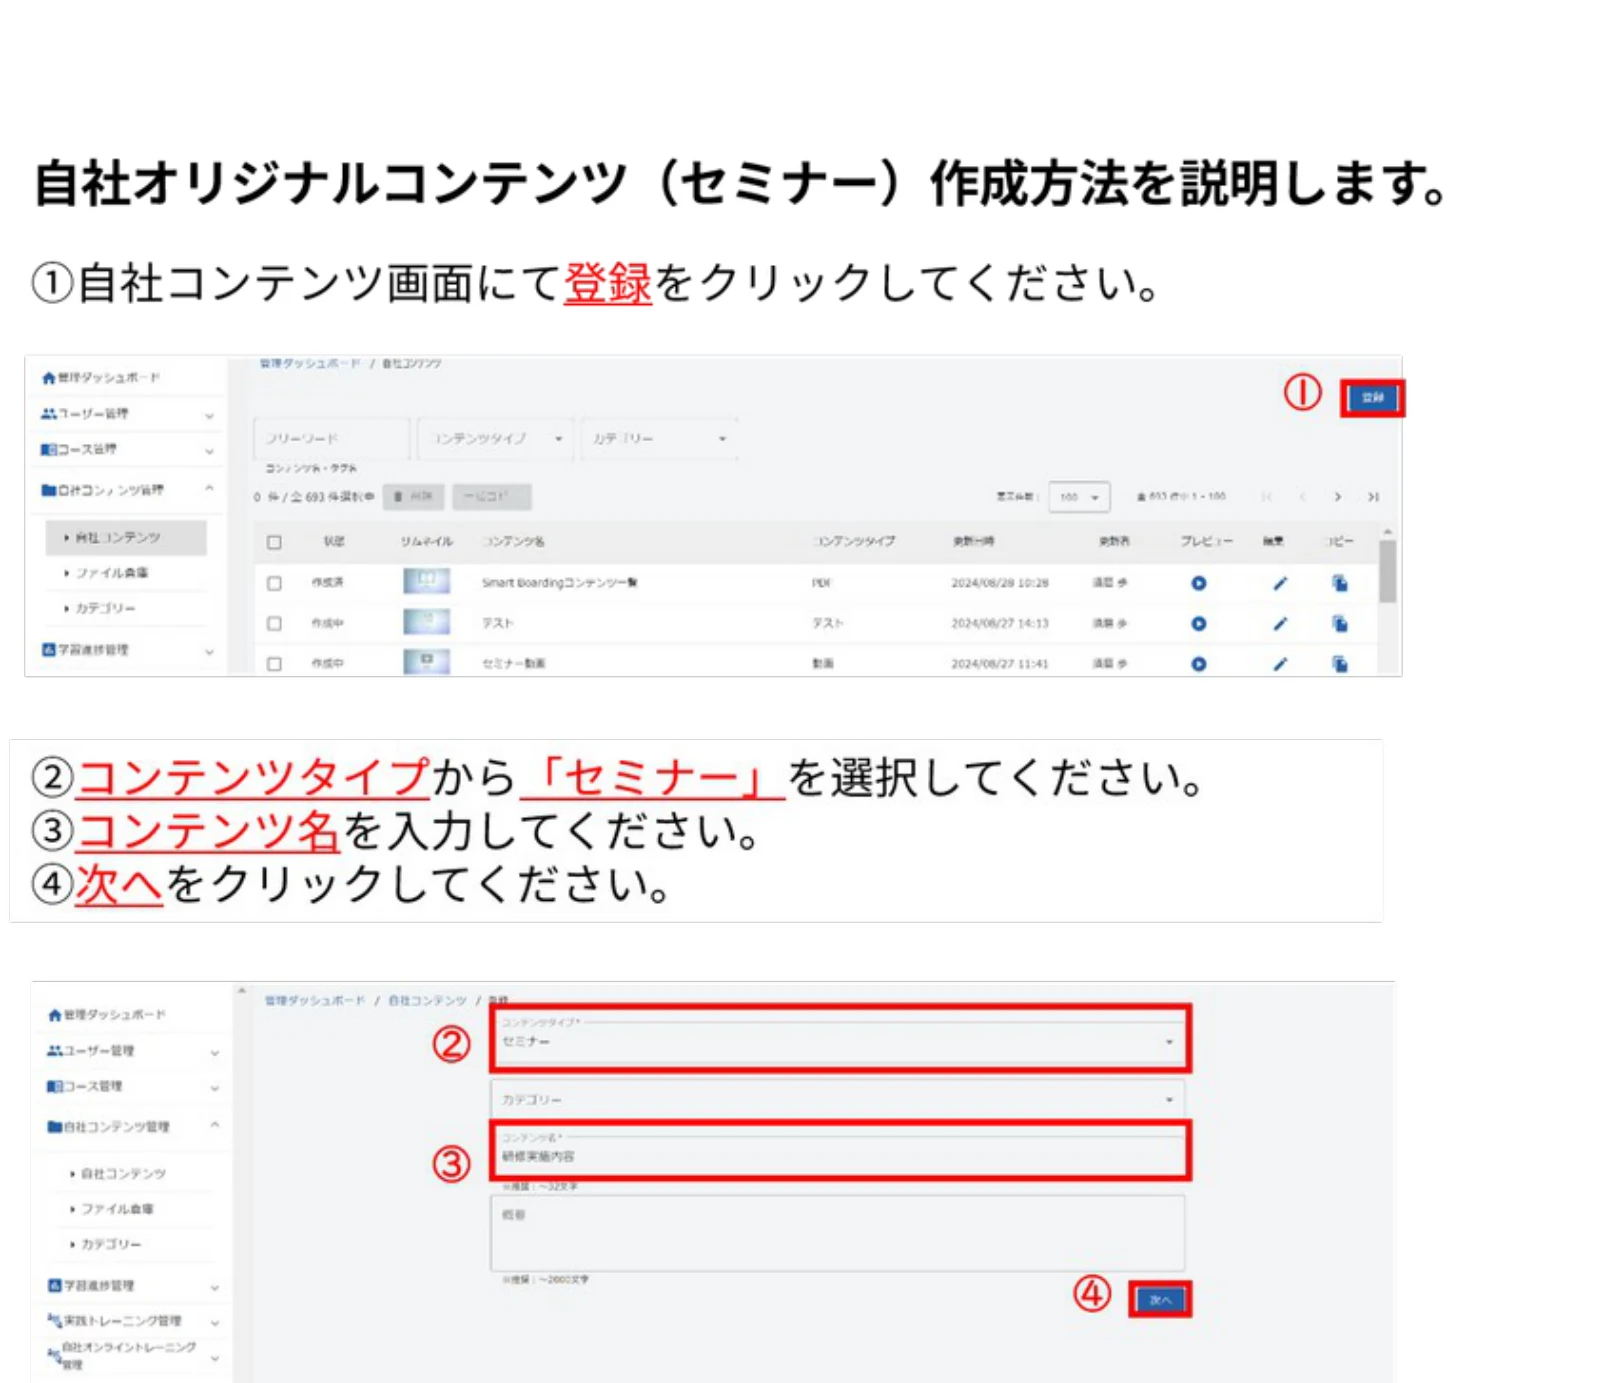Click the edit pencil for the テスト row
The height and width of the screenshot is (1383, 1600).
pos(1280,624)
